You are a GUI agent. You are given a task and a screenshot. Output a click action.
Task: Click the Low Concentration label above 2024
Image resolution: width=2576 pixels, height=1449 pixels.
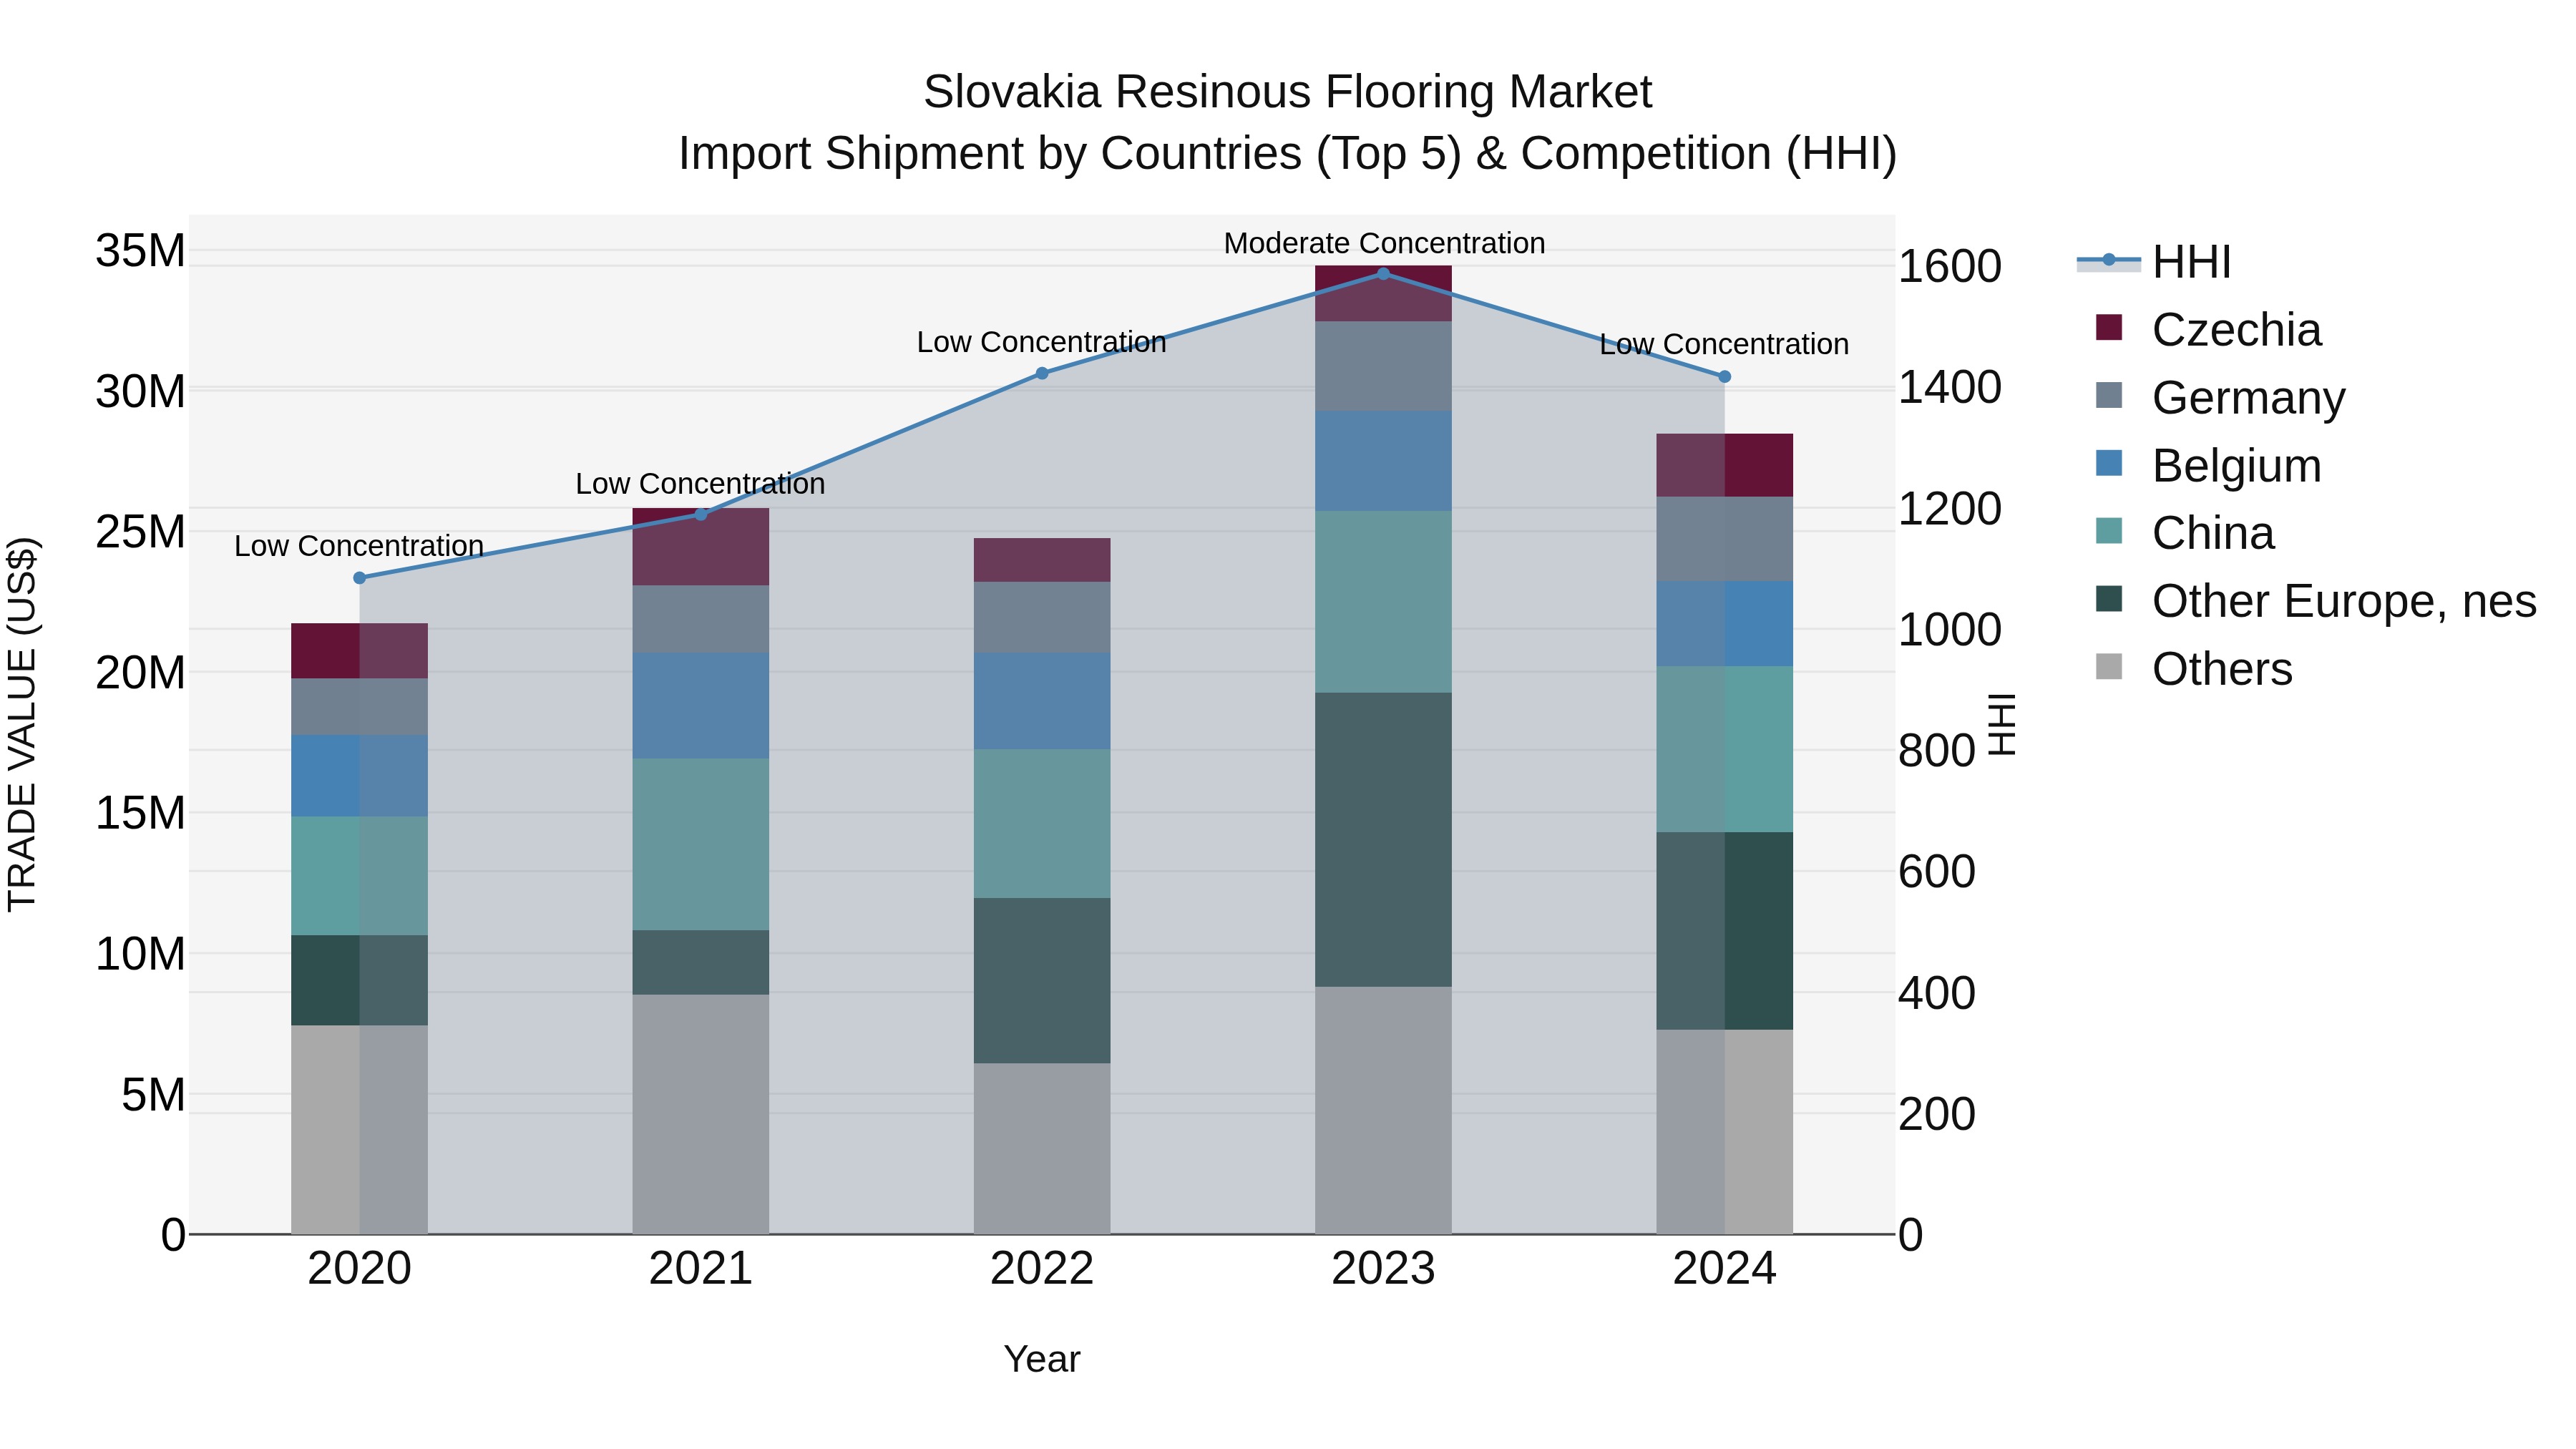click(x=1724, y=344)
